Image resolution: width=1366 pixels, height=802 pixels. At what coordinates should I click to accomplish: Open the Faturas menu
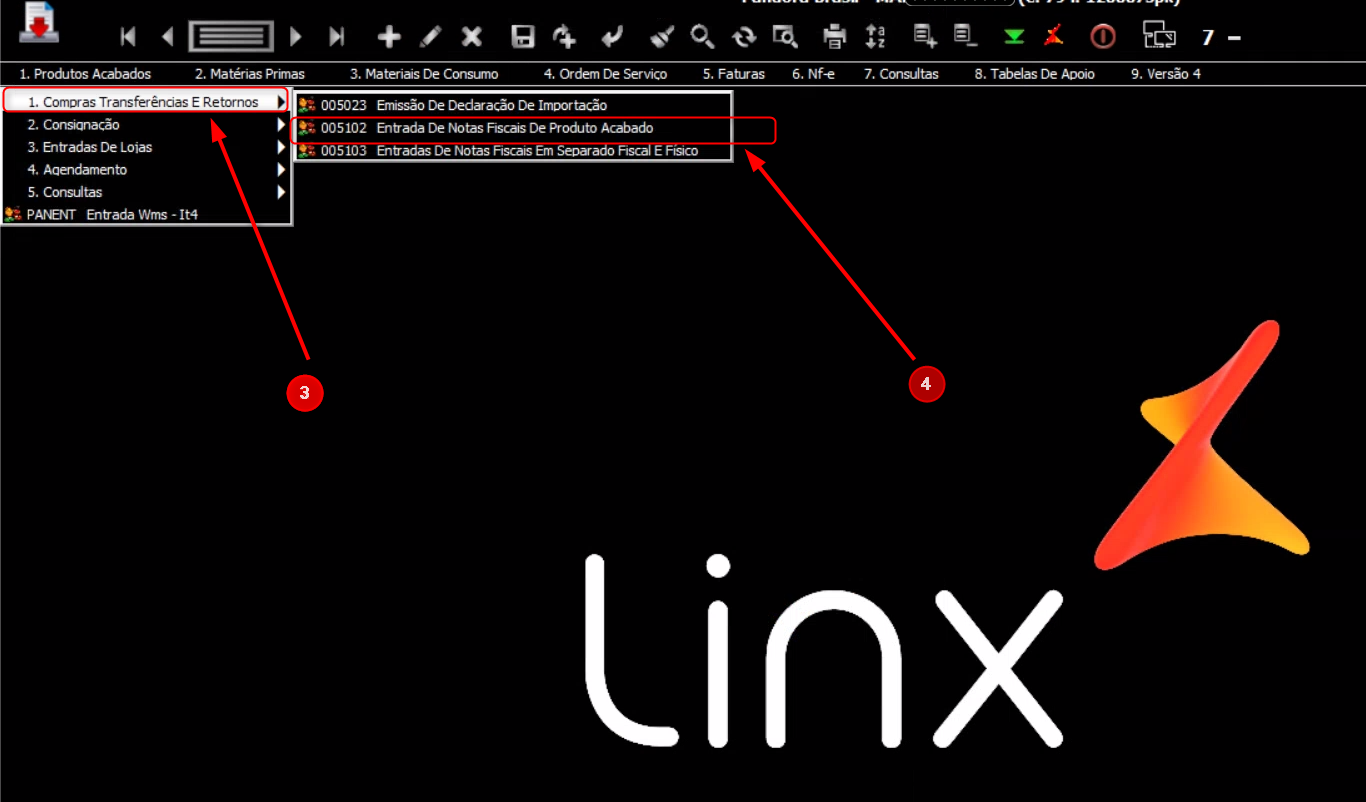[x=733, y=74]
